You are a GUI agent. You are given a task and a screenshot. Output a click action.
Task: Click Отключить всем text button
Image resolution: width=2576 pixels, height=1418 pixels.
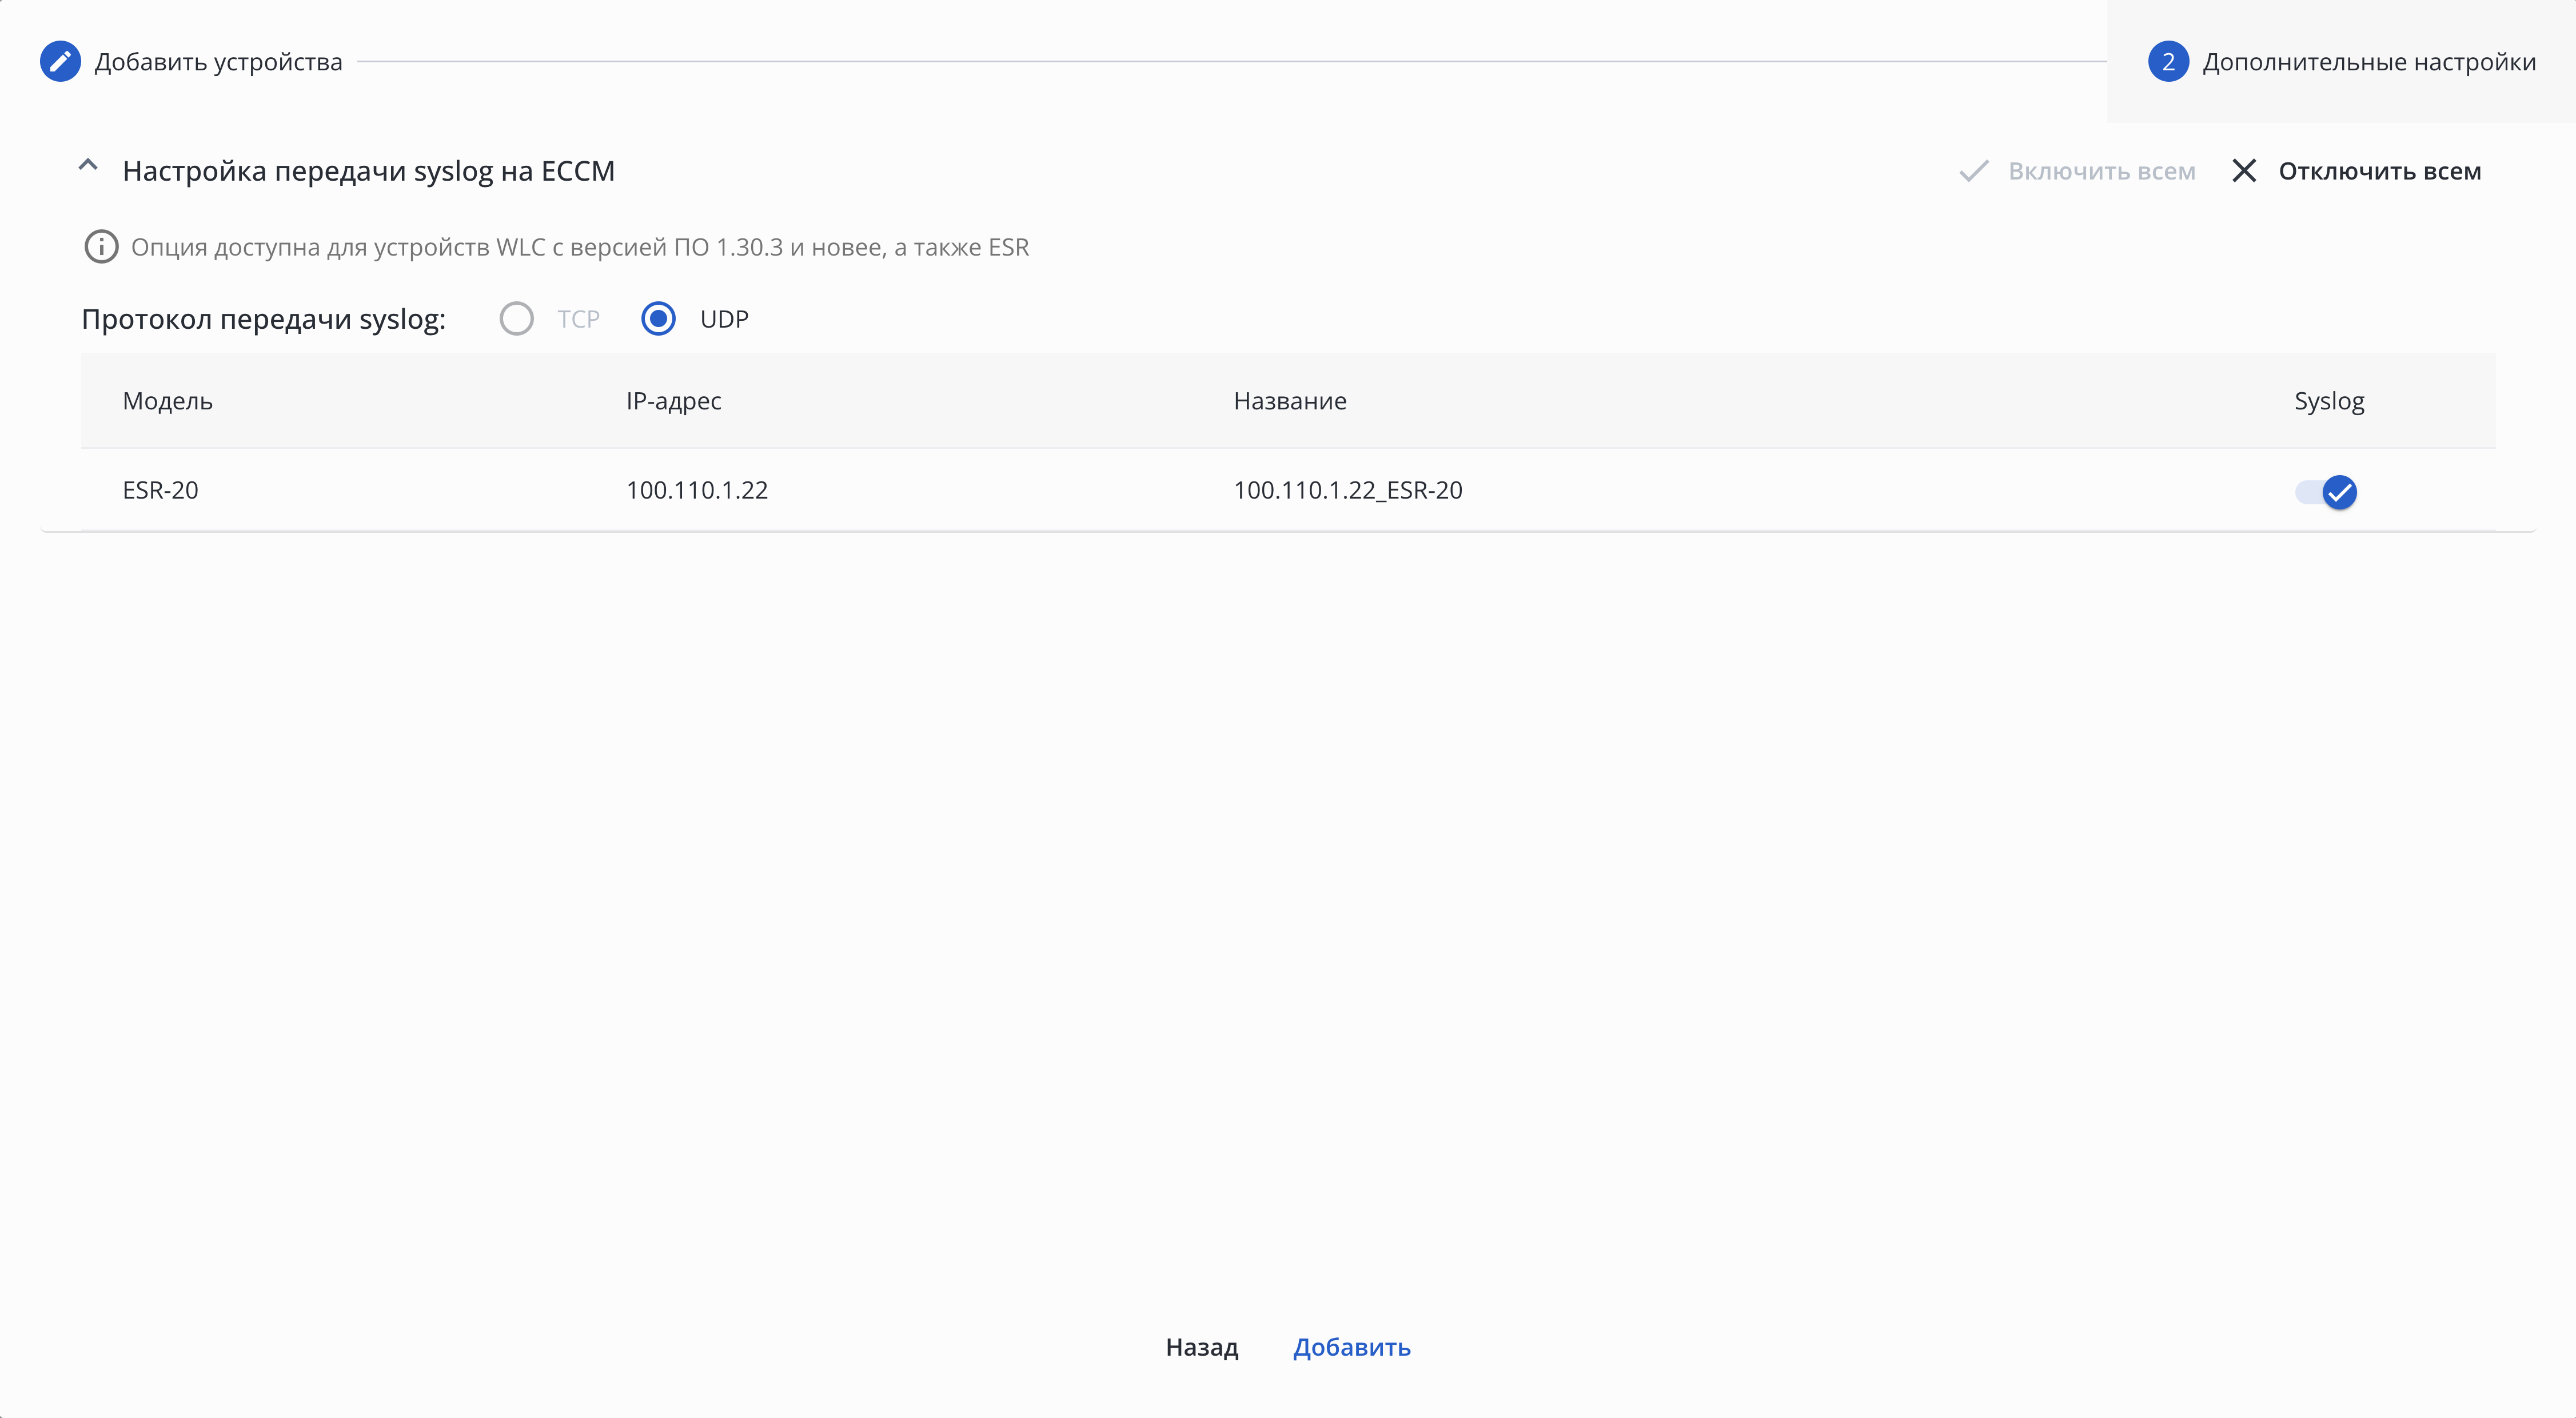(2379, 171)
